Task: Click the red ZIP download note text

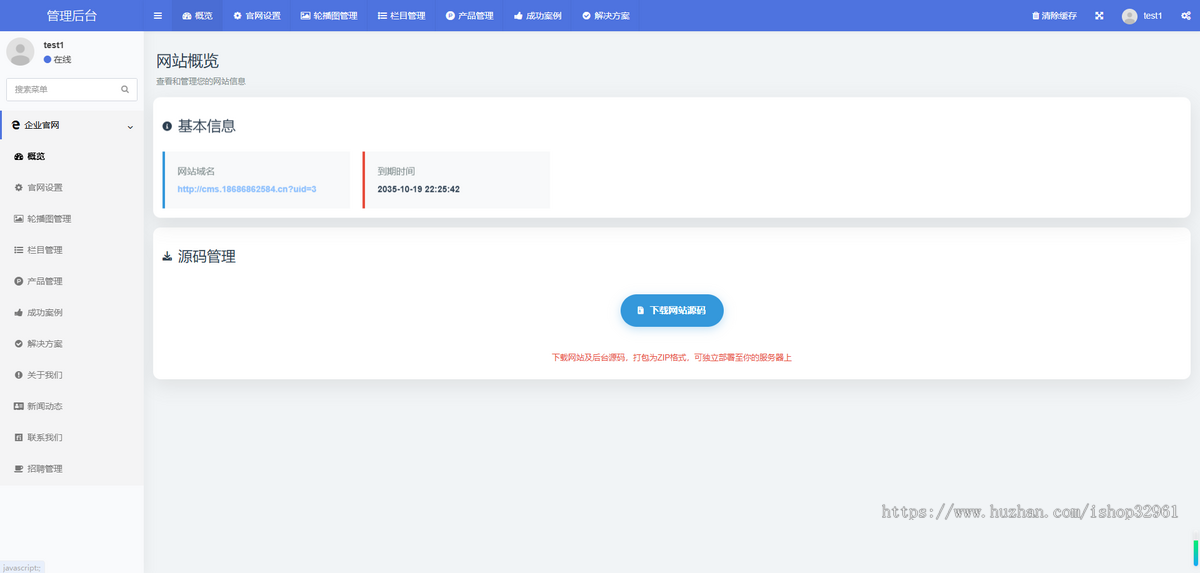Action: pyautogui.click(x=672, y=357)
